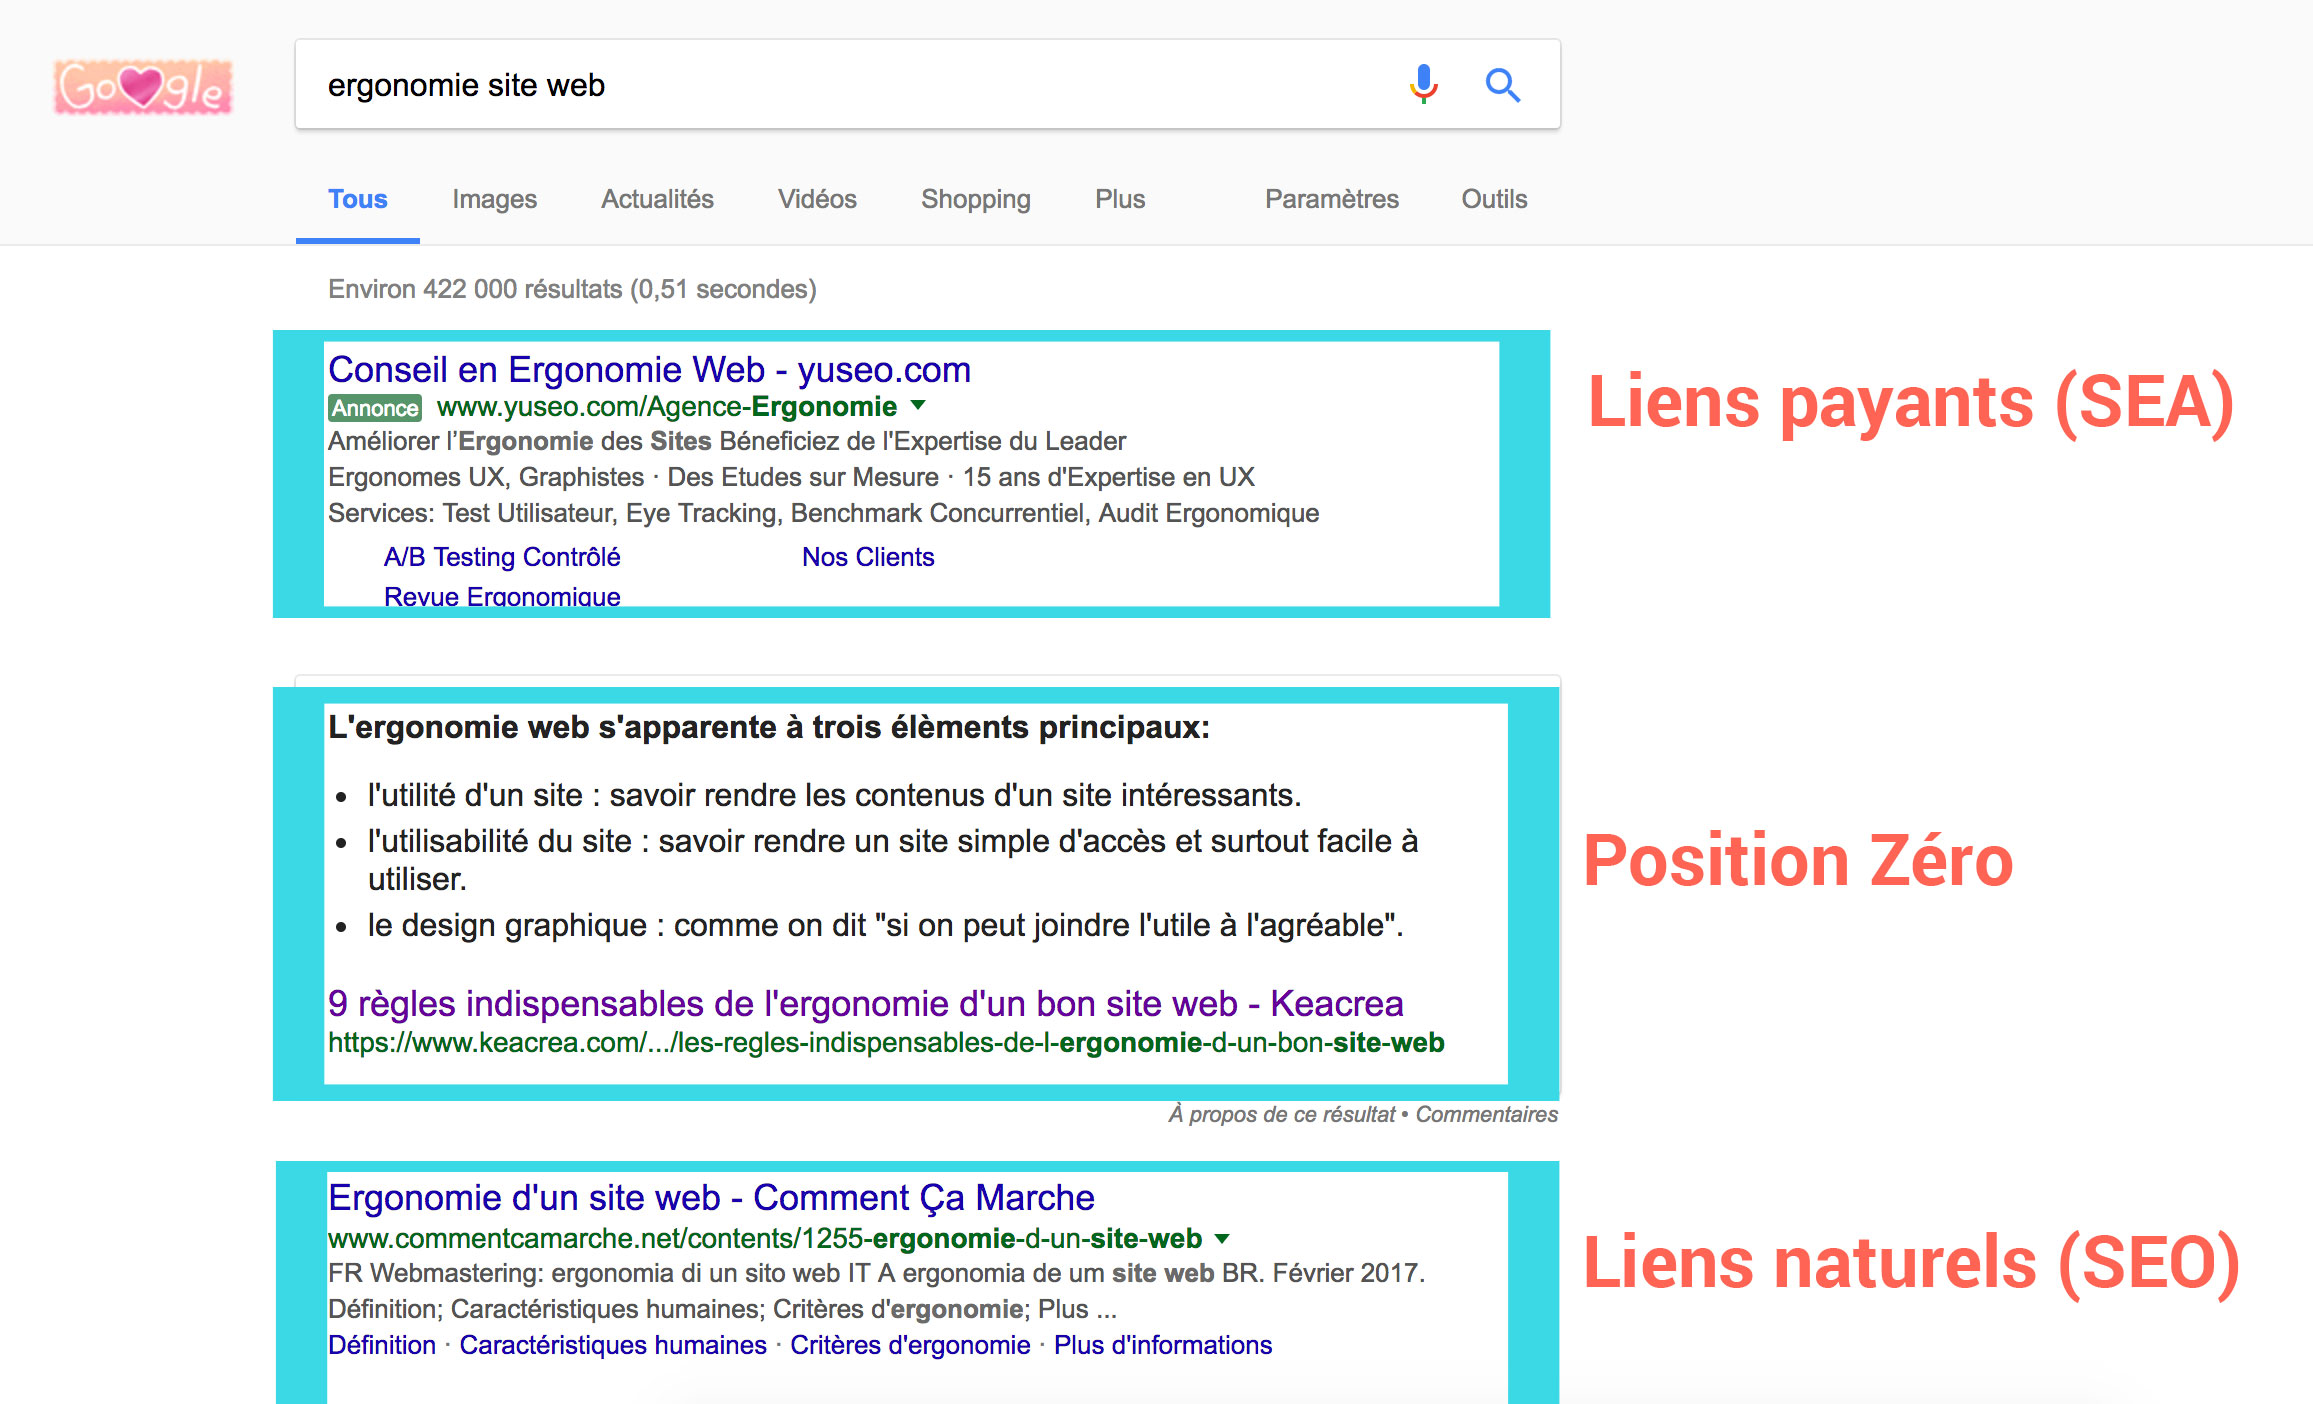Click the Google heart logo
Image resolution: width=2313 pixels, height=1404 pixels.
coord(143,87)
